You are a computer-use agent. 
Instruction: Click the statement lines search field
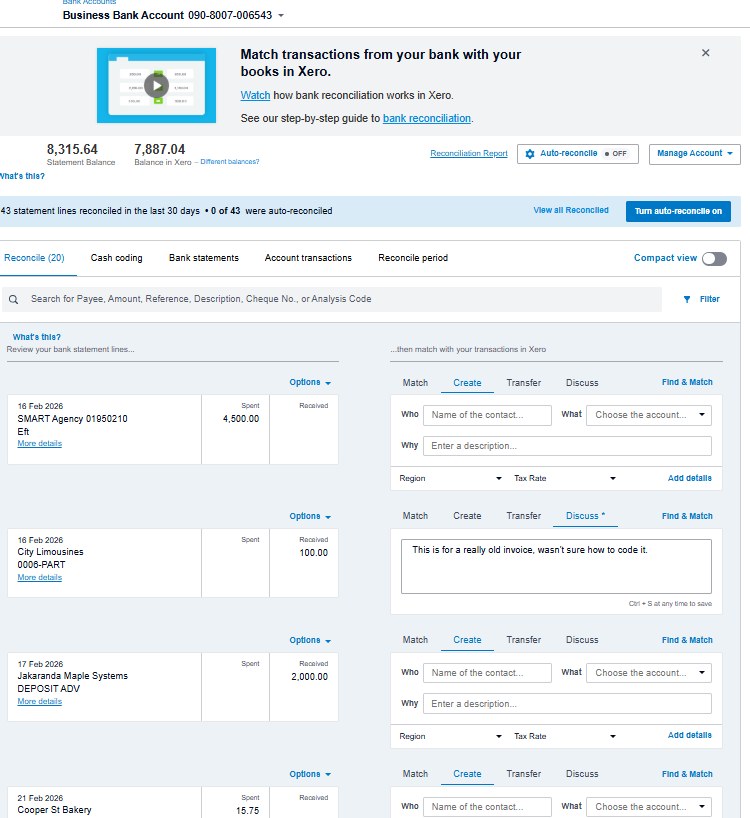coord(340,299)
